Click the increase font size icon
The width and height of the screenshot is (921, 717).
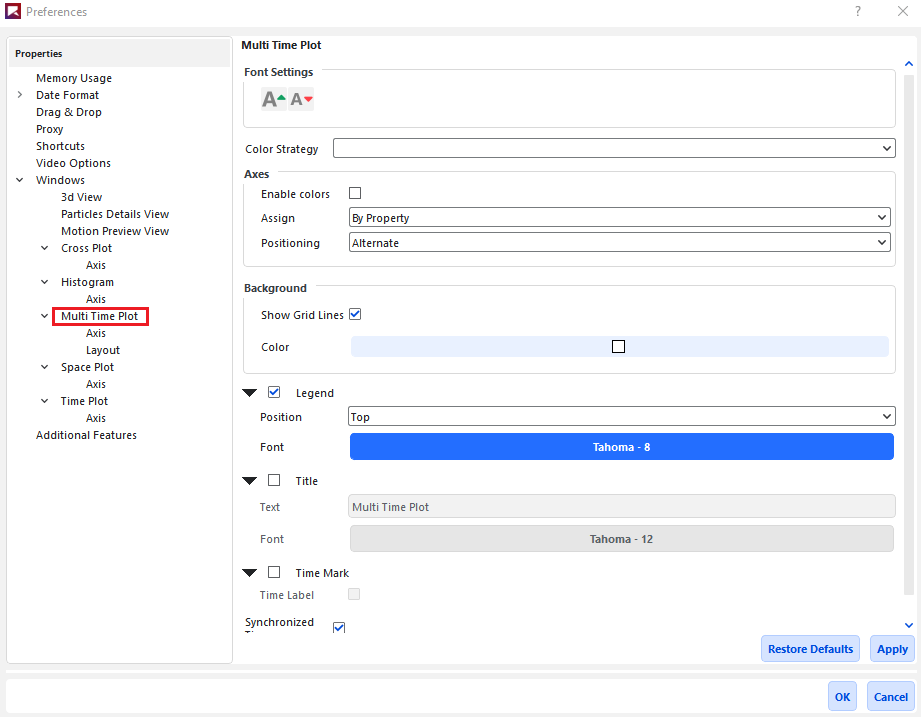(x=273, y=99)
